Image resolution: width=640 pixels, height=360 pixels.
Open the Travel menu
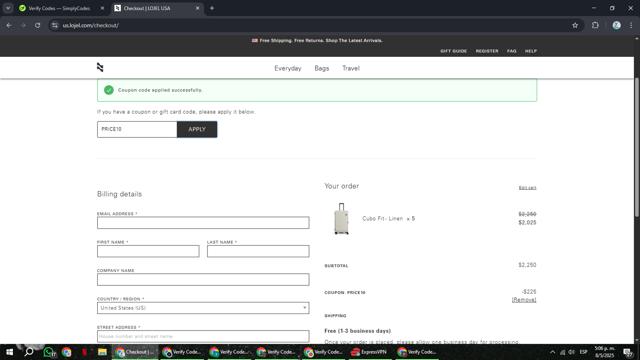351,68
